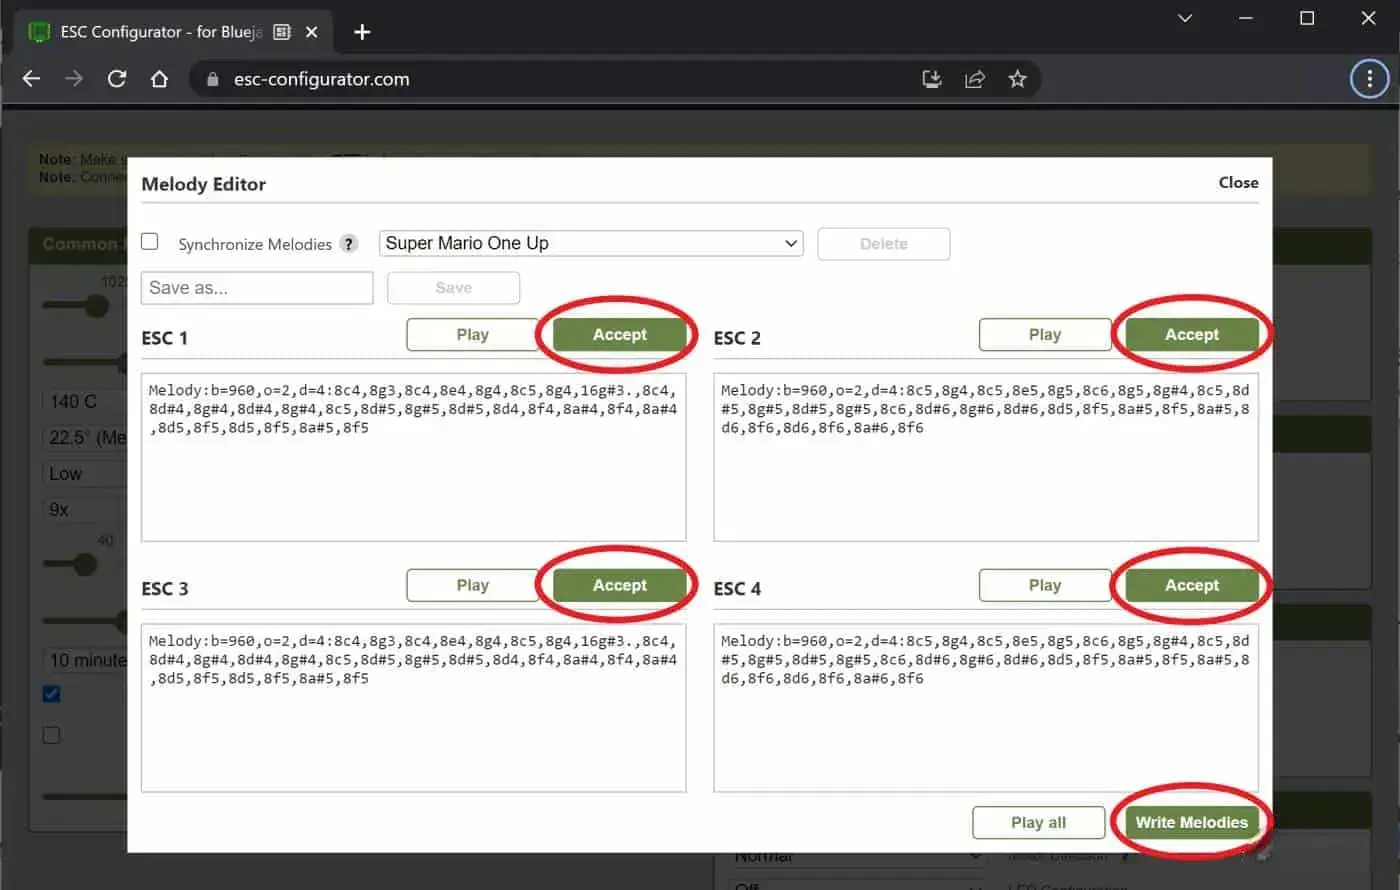
Task: Open the share icon in the address bar
Action: 975,78
